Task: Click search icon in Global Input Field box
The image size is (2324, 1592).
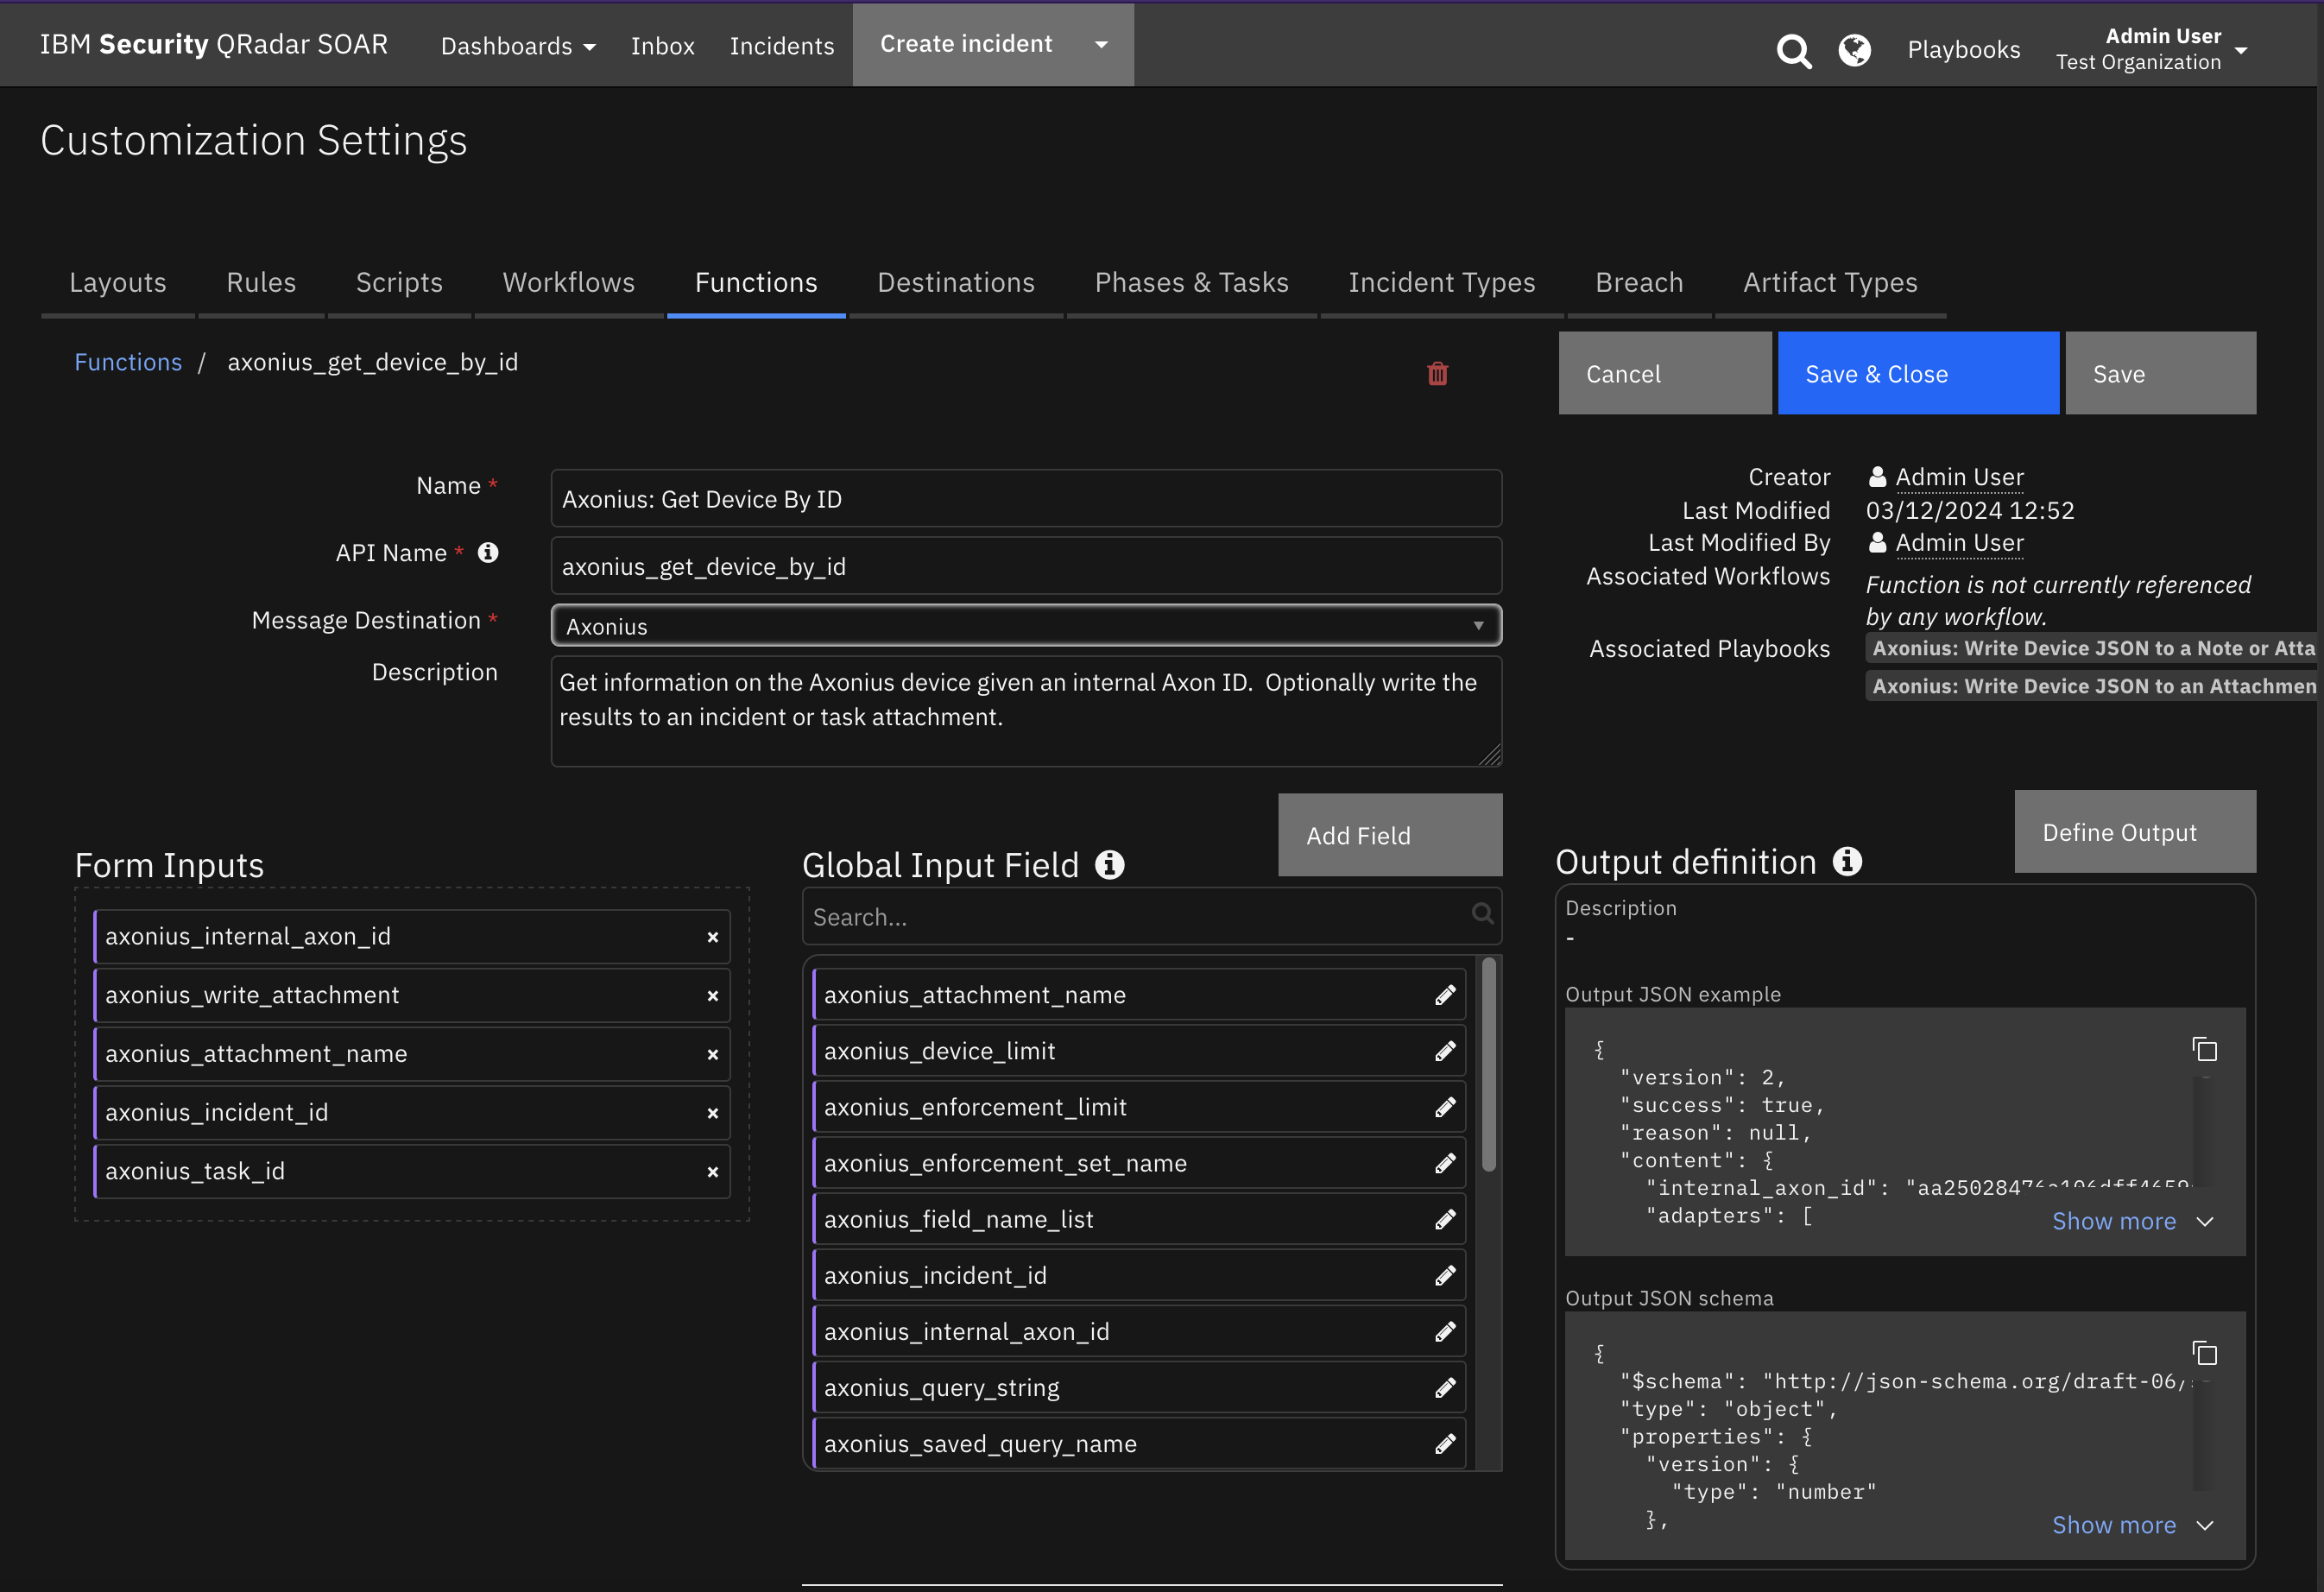Action: (x=1482, y=913)
